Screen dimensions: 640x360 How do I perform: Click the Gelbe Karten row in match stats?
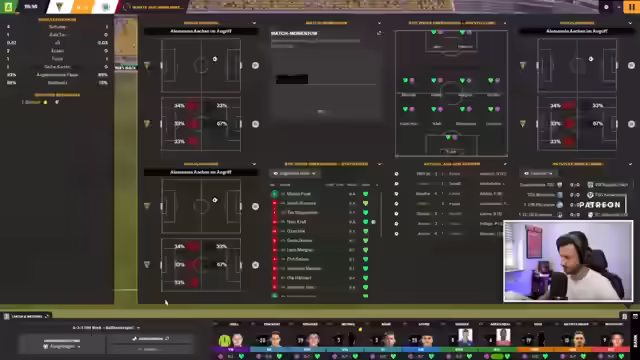tap(57, 67)
